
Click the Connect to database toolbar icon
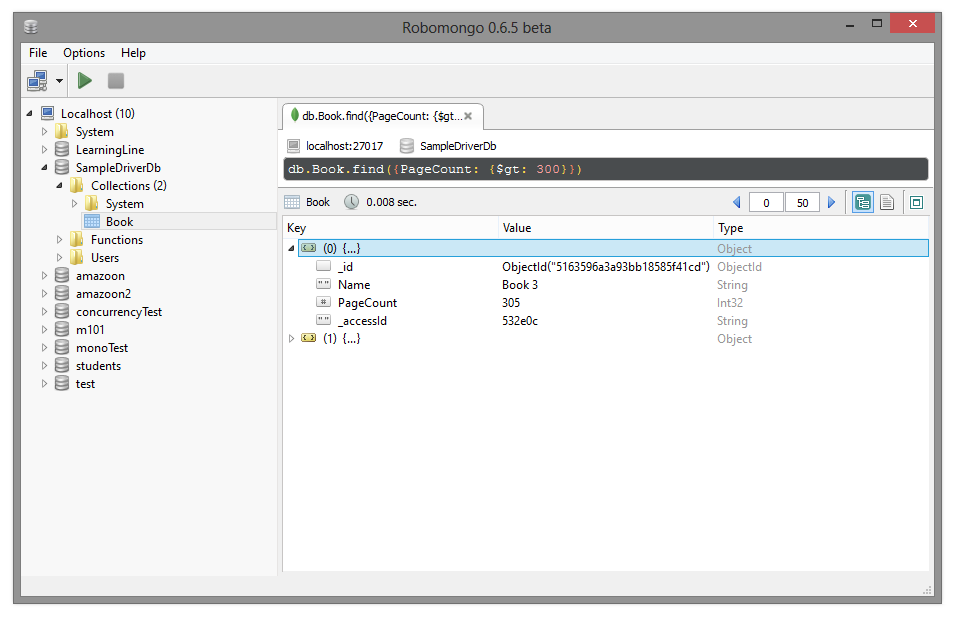point(38,81)
